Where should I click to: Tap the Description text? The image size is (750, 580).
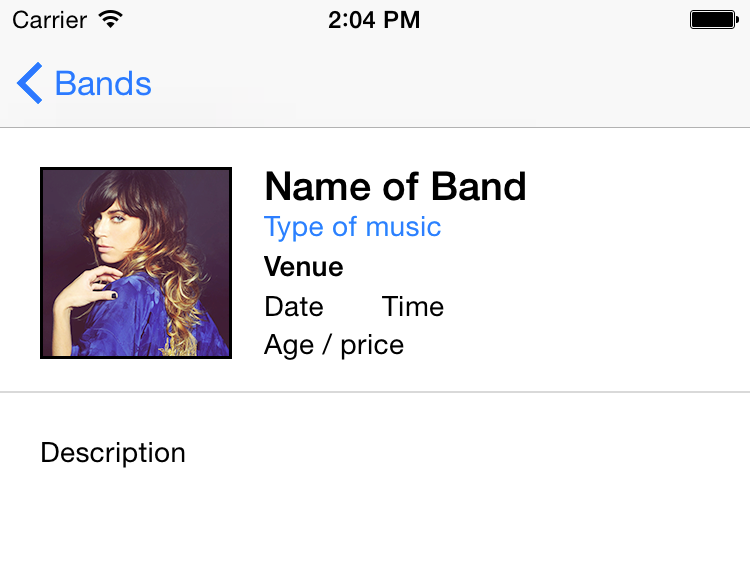113,452
